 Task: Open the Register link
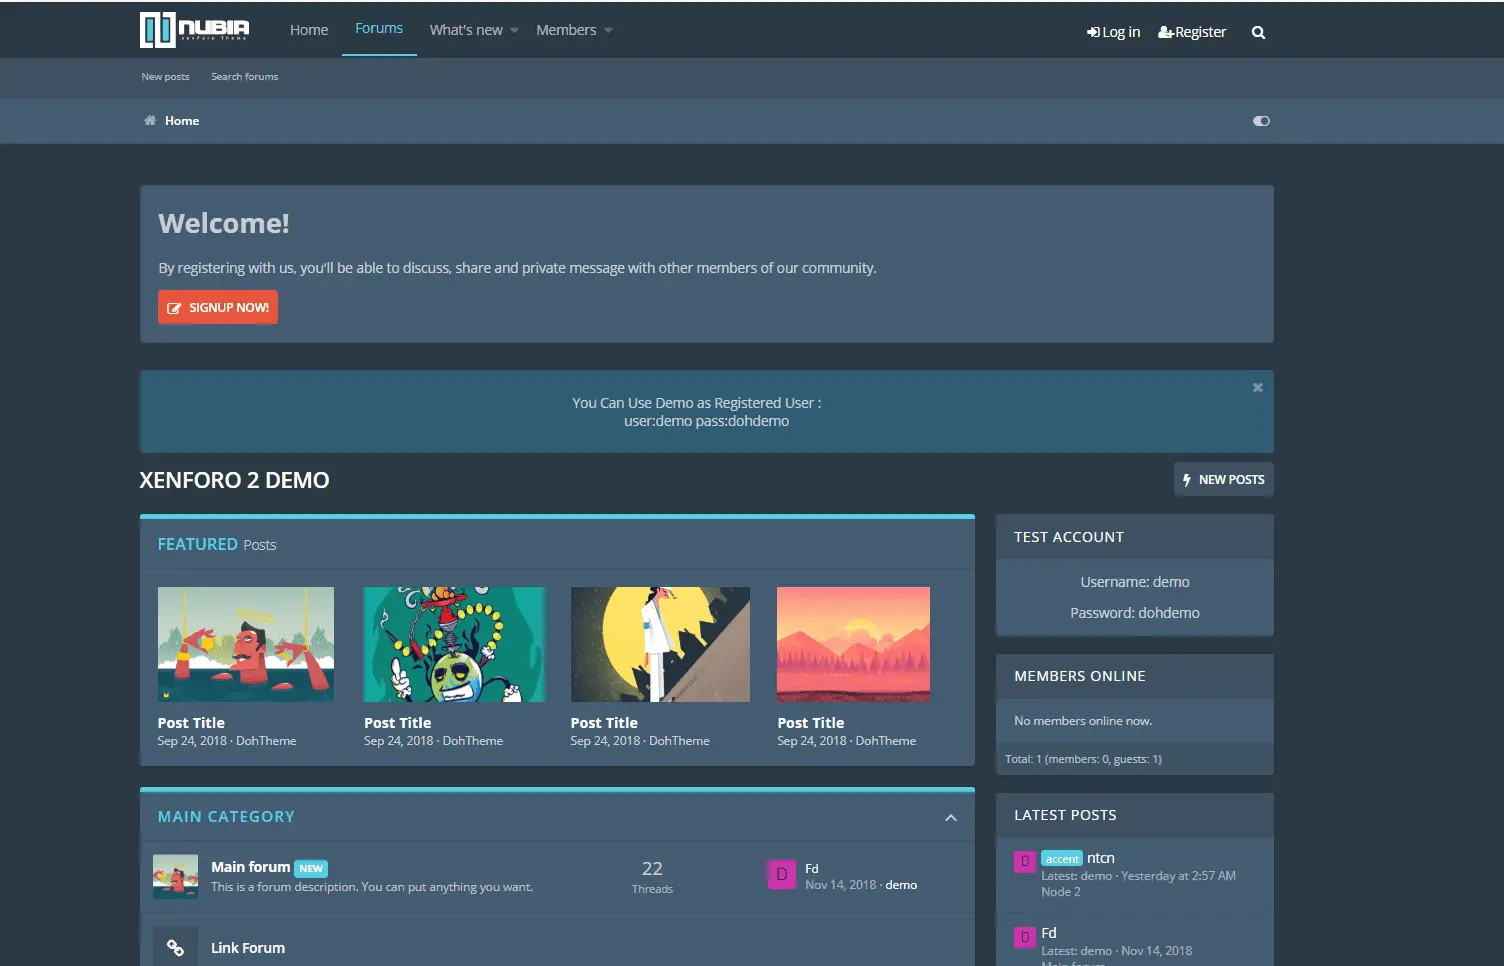[1192, 32]
